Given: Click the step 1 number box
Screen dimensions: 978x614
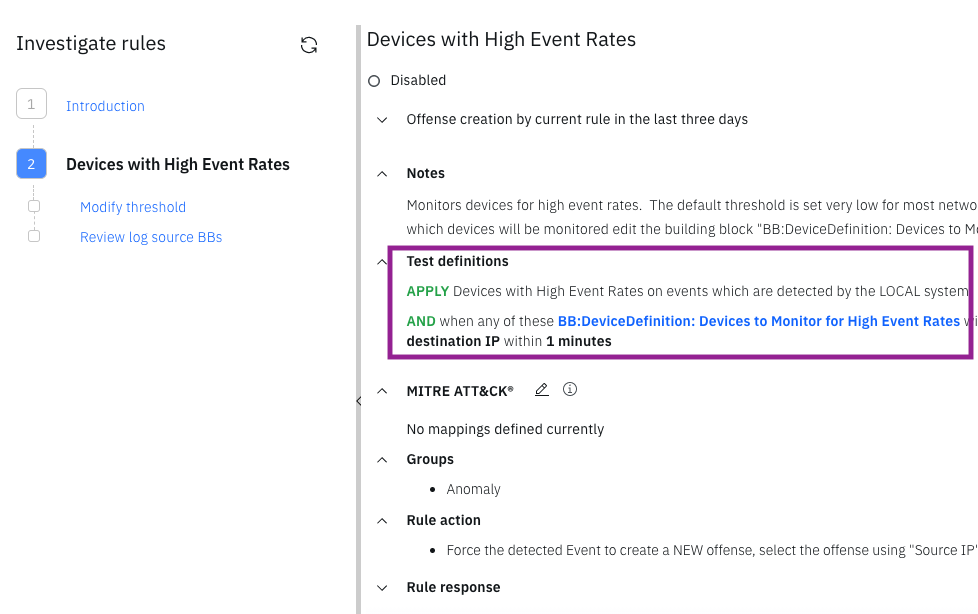Looking at the screenshot, I should (31, 104).
